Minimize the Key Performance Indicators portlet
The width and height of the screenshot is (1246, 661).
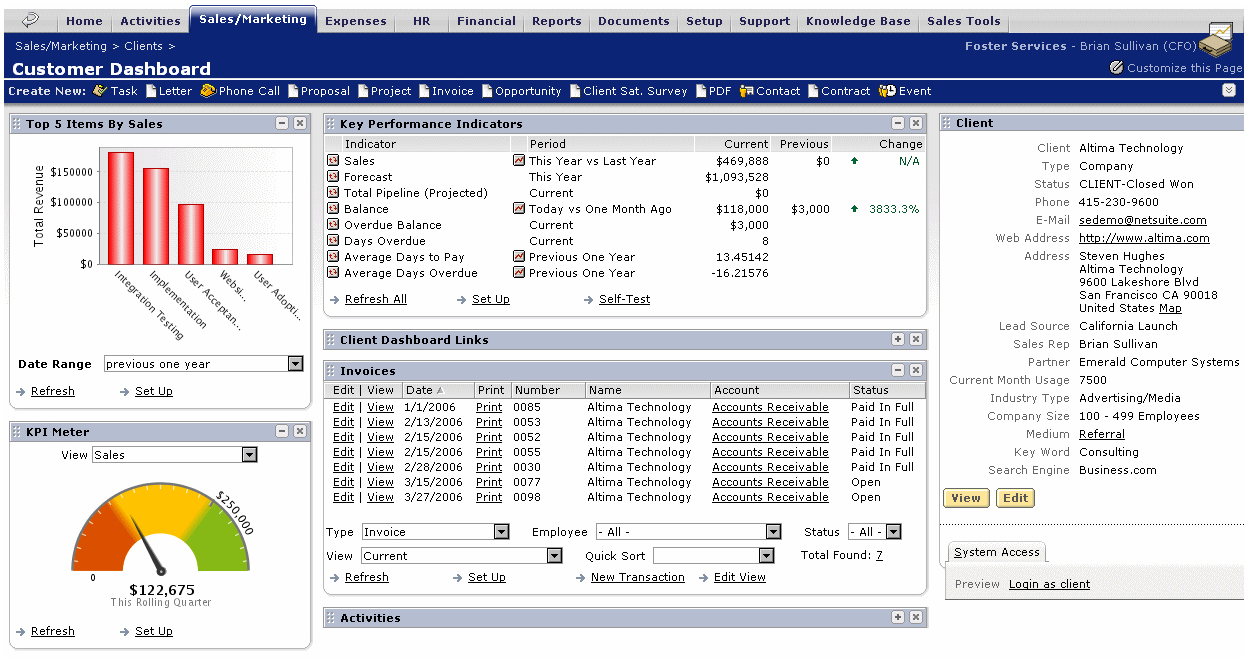898,123
